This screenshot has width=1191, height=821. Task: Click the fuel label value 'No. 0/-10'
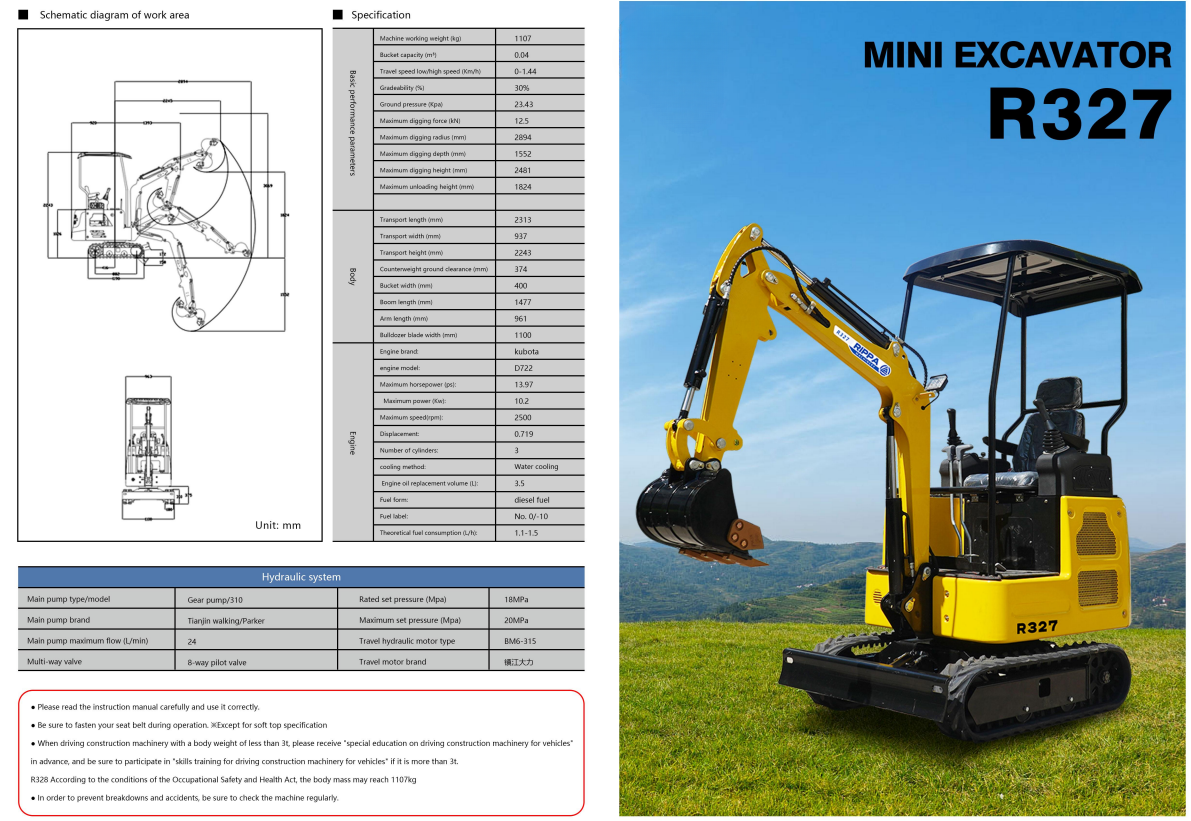pyautogui.click(x=531, y=516)
